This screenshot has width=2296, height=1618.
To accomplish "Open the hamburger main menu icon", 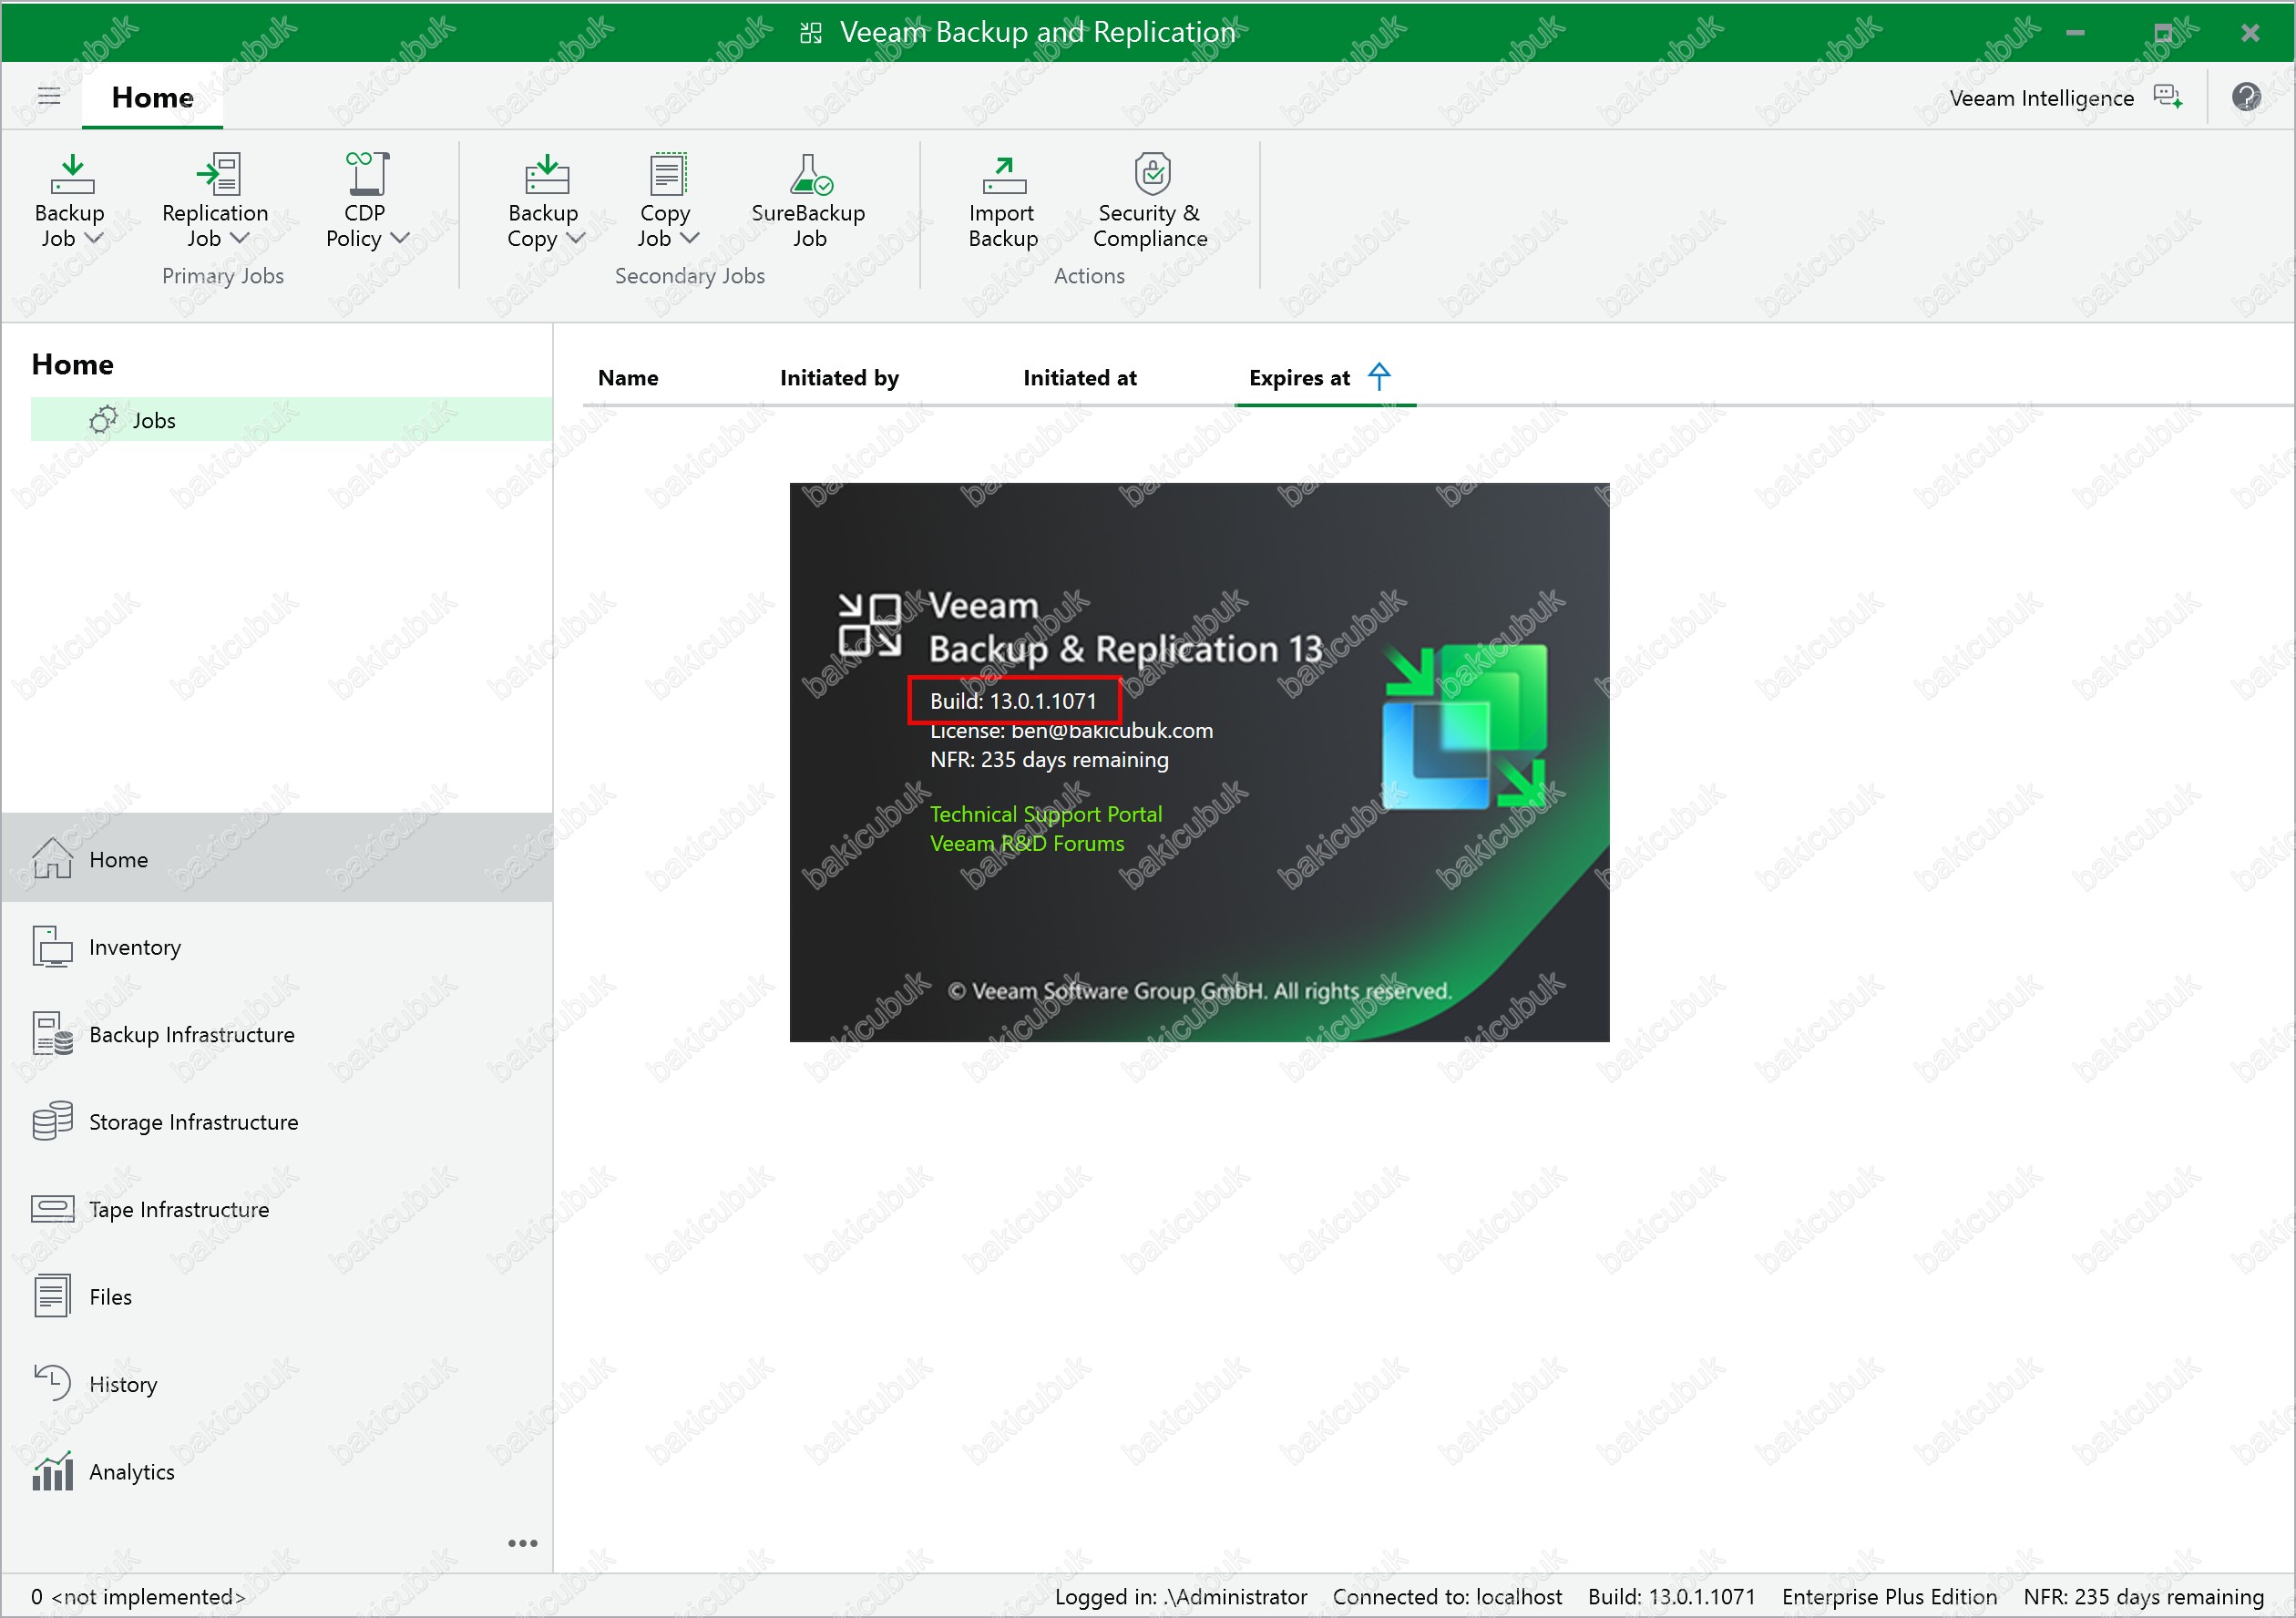I will [49, 97].
